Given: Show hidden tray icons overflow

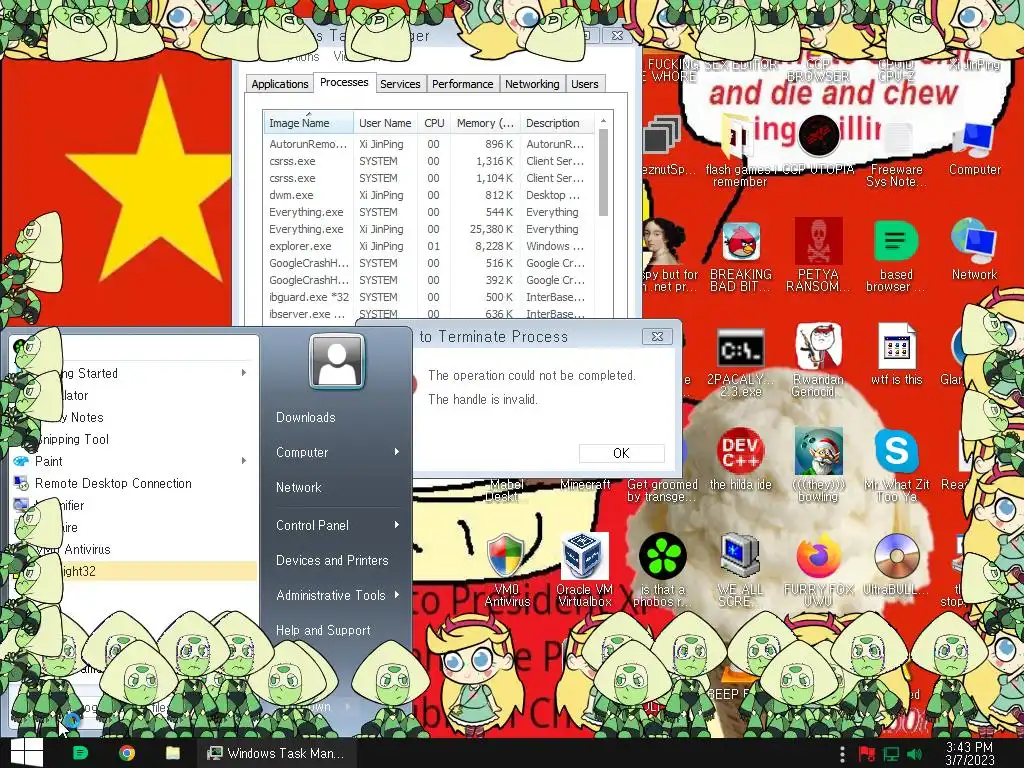Looking at the screenshot, I should 842,755.
